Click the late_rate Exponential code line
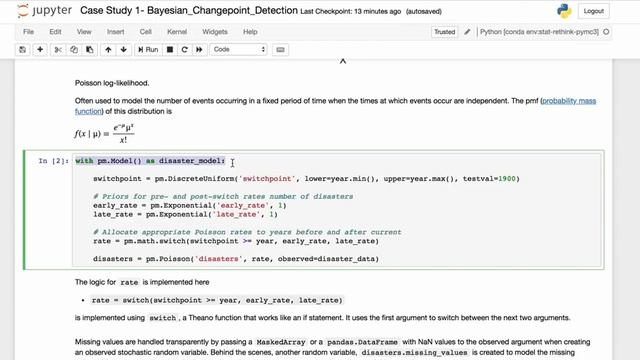The height and width of the screenshot is (360, 640). [x=185, y=214]
